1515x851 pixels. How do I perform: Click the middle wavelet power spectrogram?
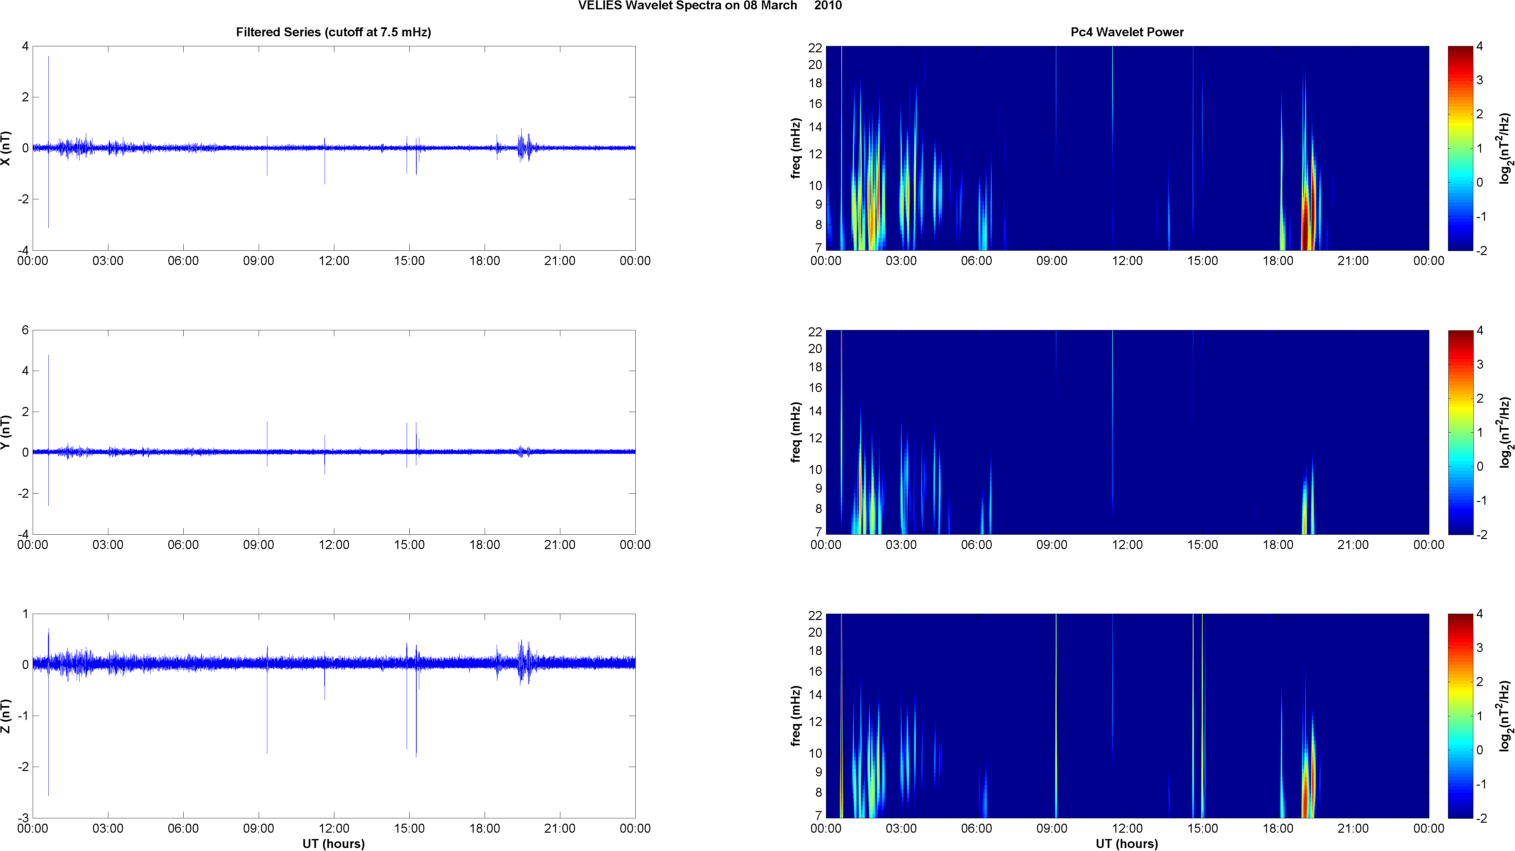coord(1127,432)
